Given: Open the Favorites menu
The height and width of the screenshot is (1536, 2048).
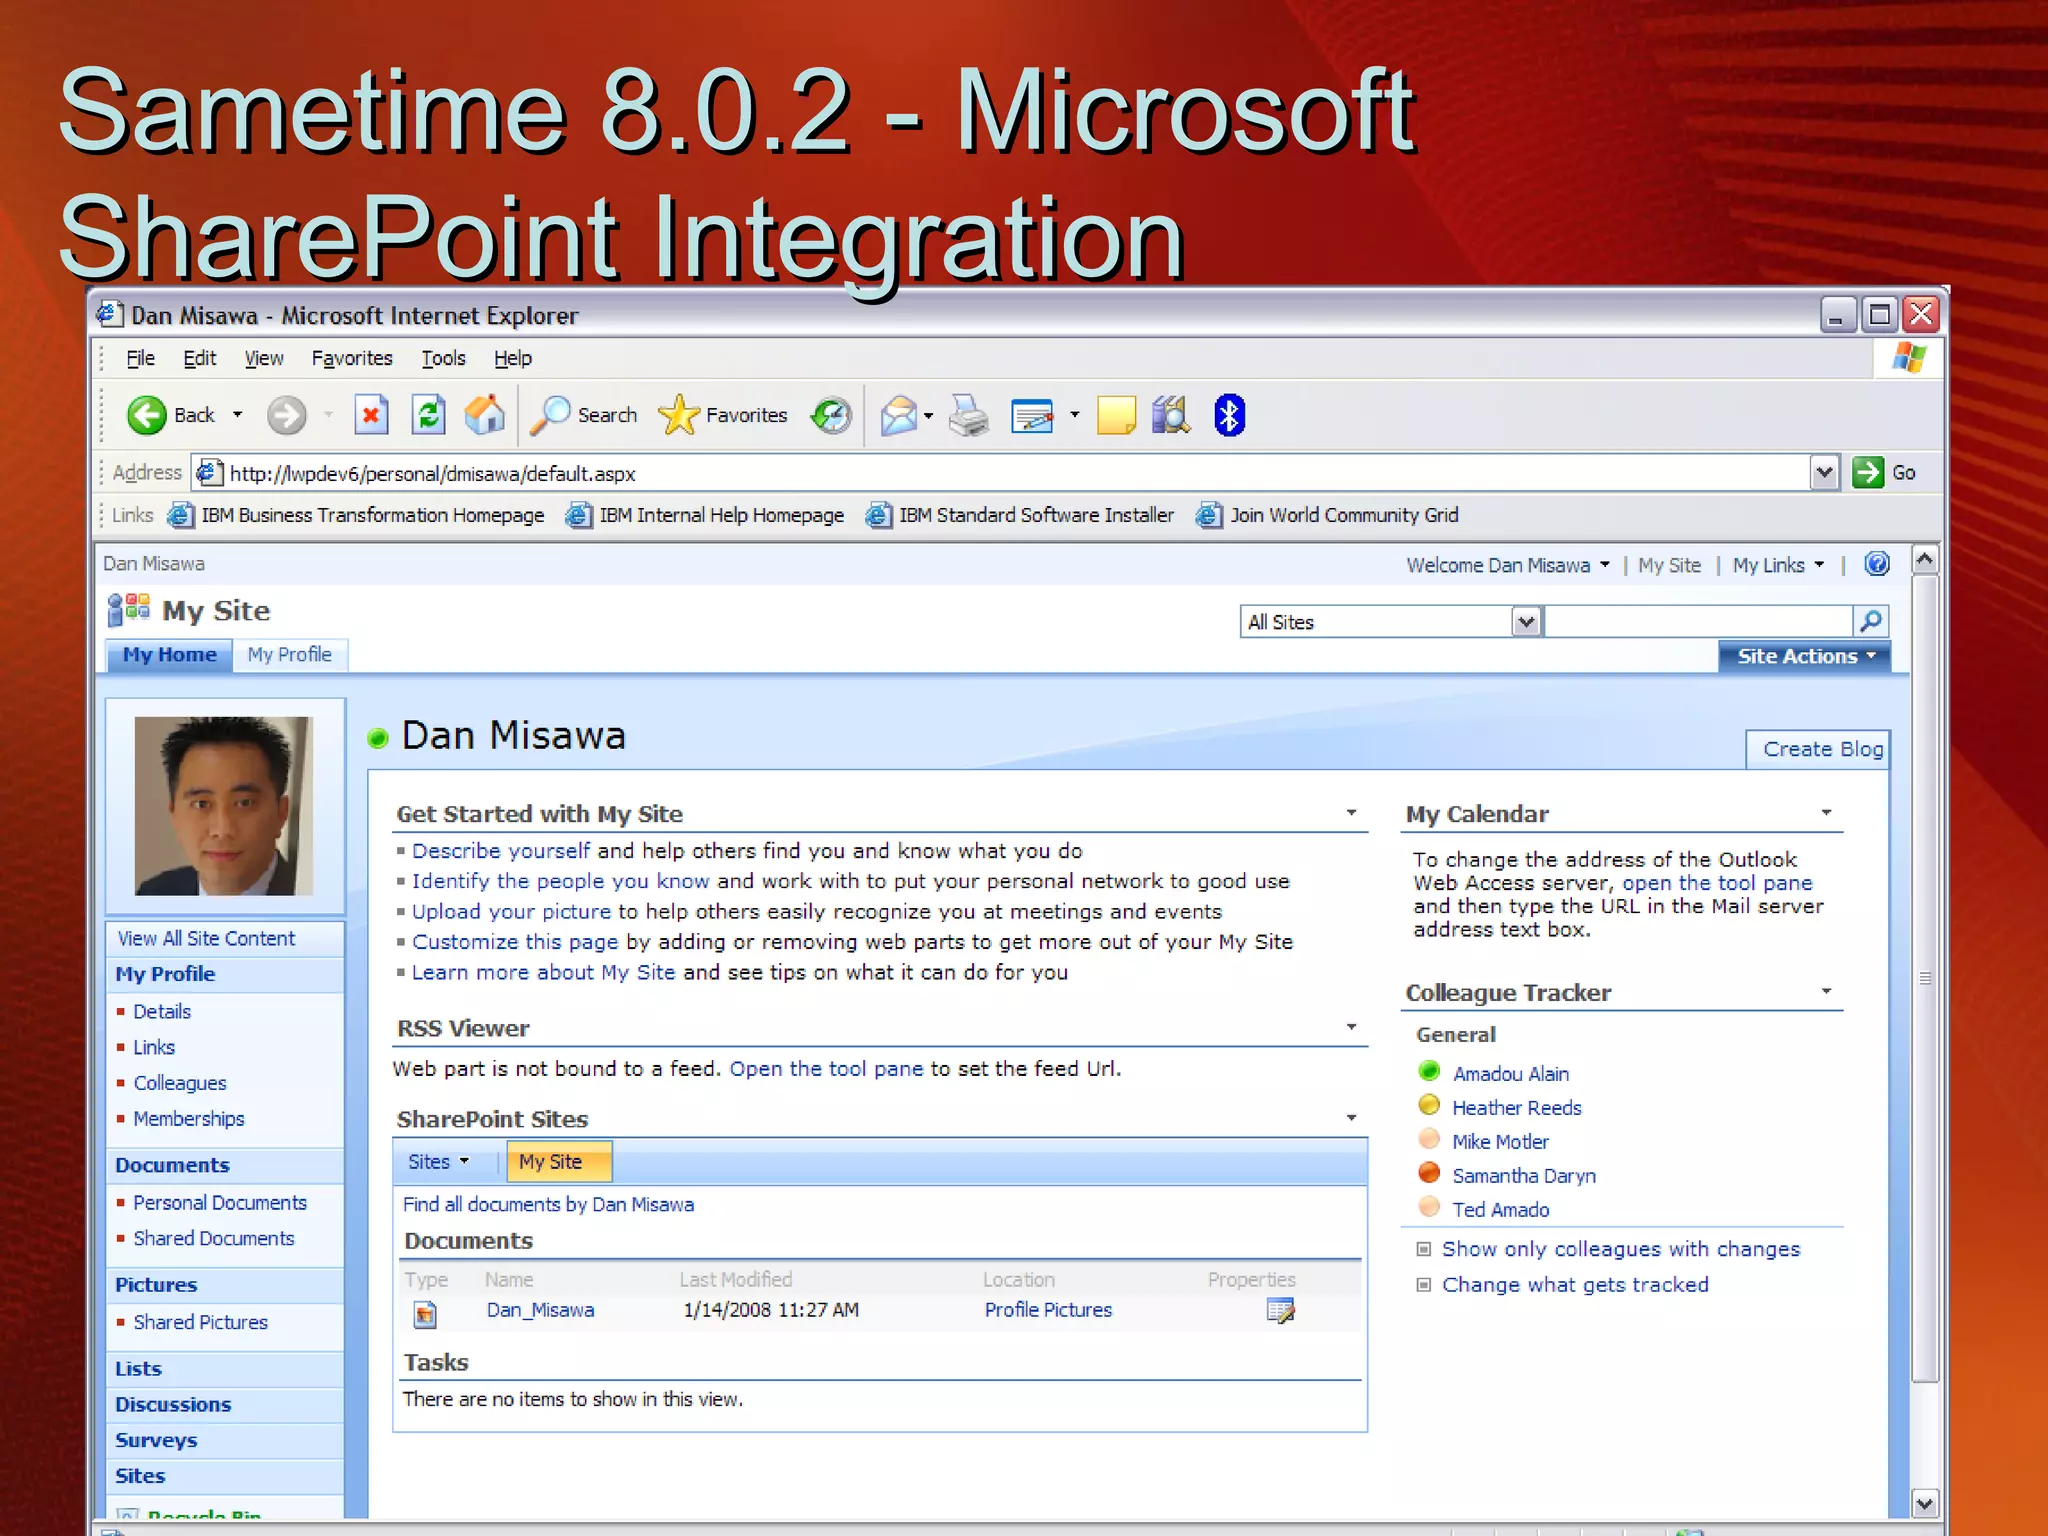Looking at the screenshot, I should [x=352, y=358].
